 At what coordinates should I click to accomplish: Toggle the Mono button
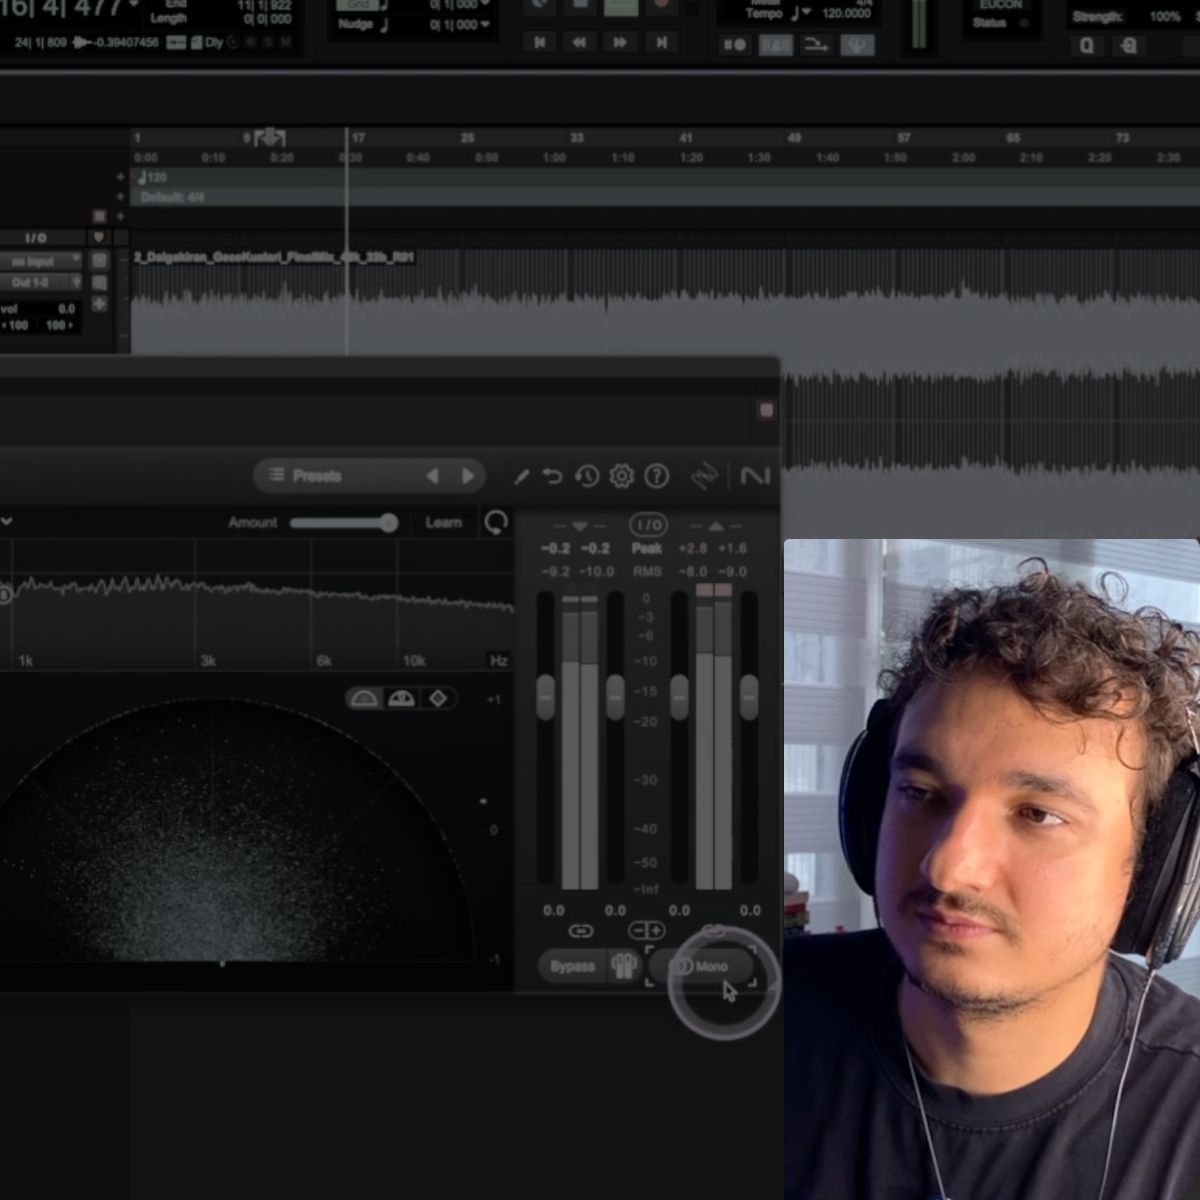point(701,967)
